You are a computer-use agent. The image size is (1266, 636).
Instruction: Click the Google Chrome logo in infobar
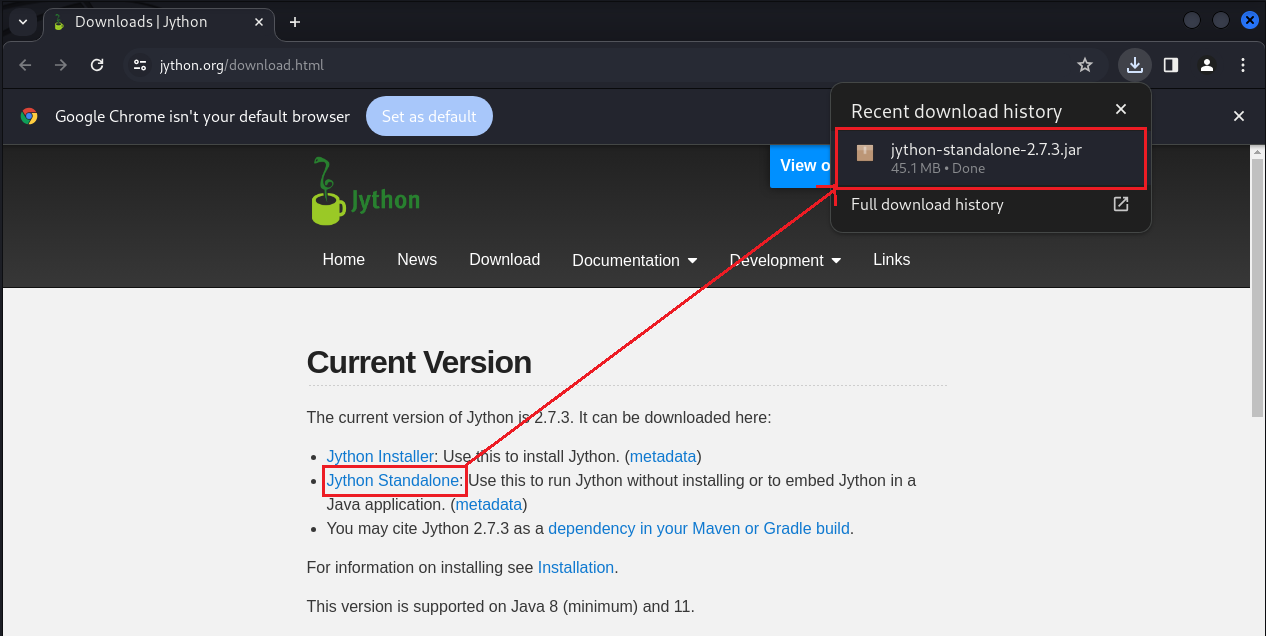click(29, 116)
